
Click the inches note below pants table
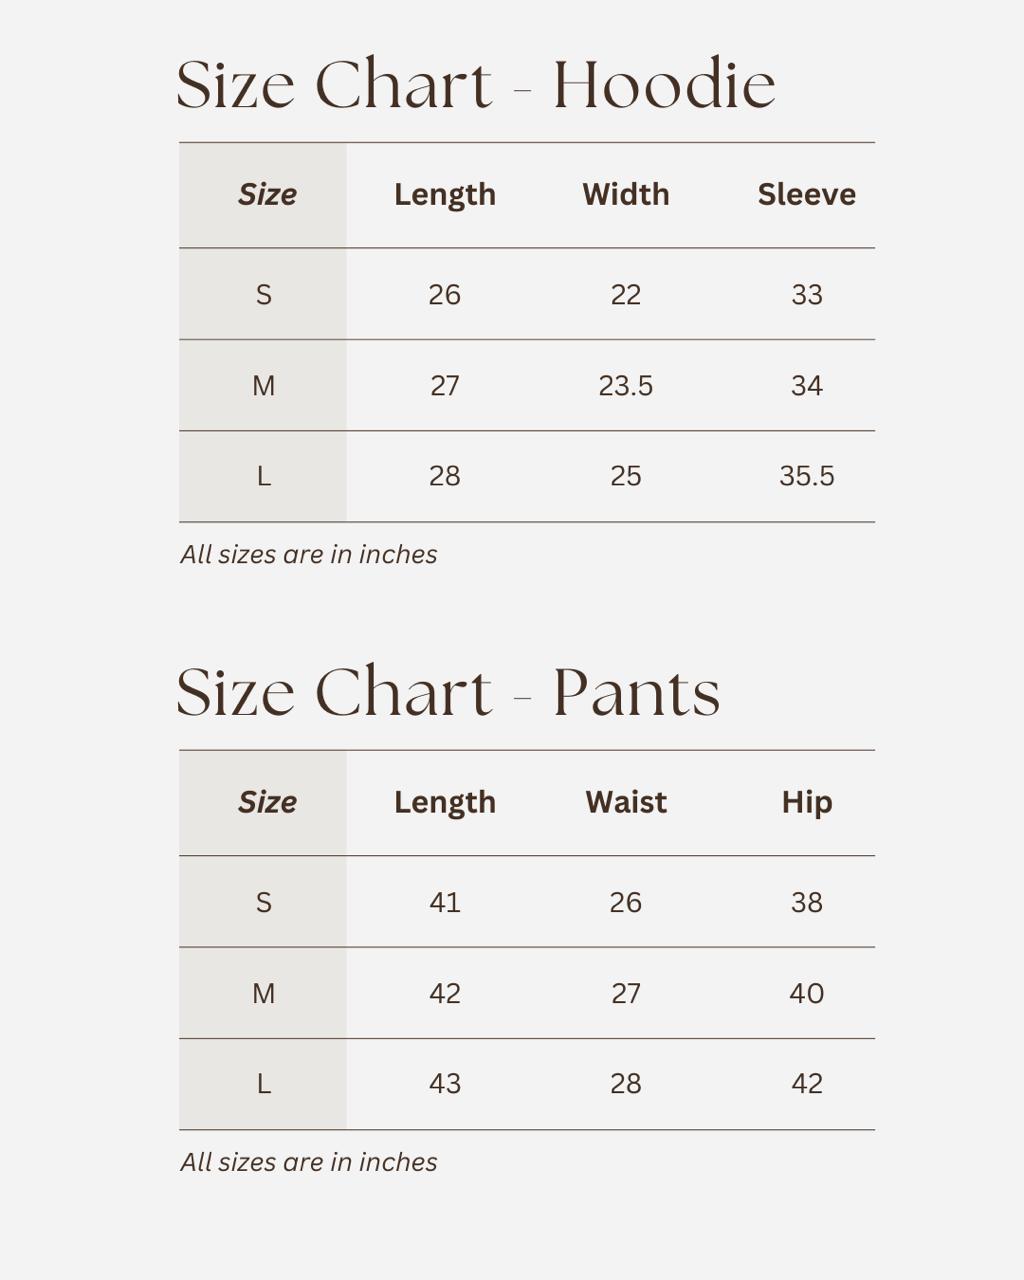click(x=309, y=1162)
